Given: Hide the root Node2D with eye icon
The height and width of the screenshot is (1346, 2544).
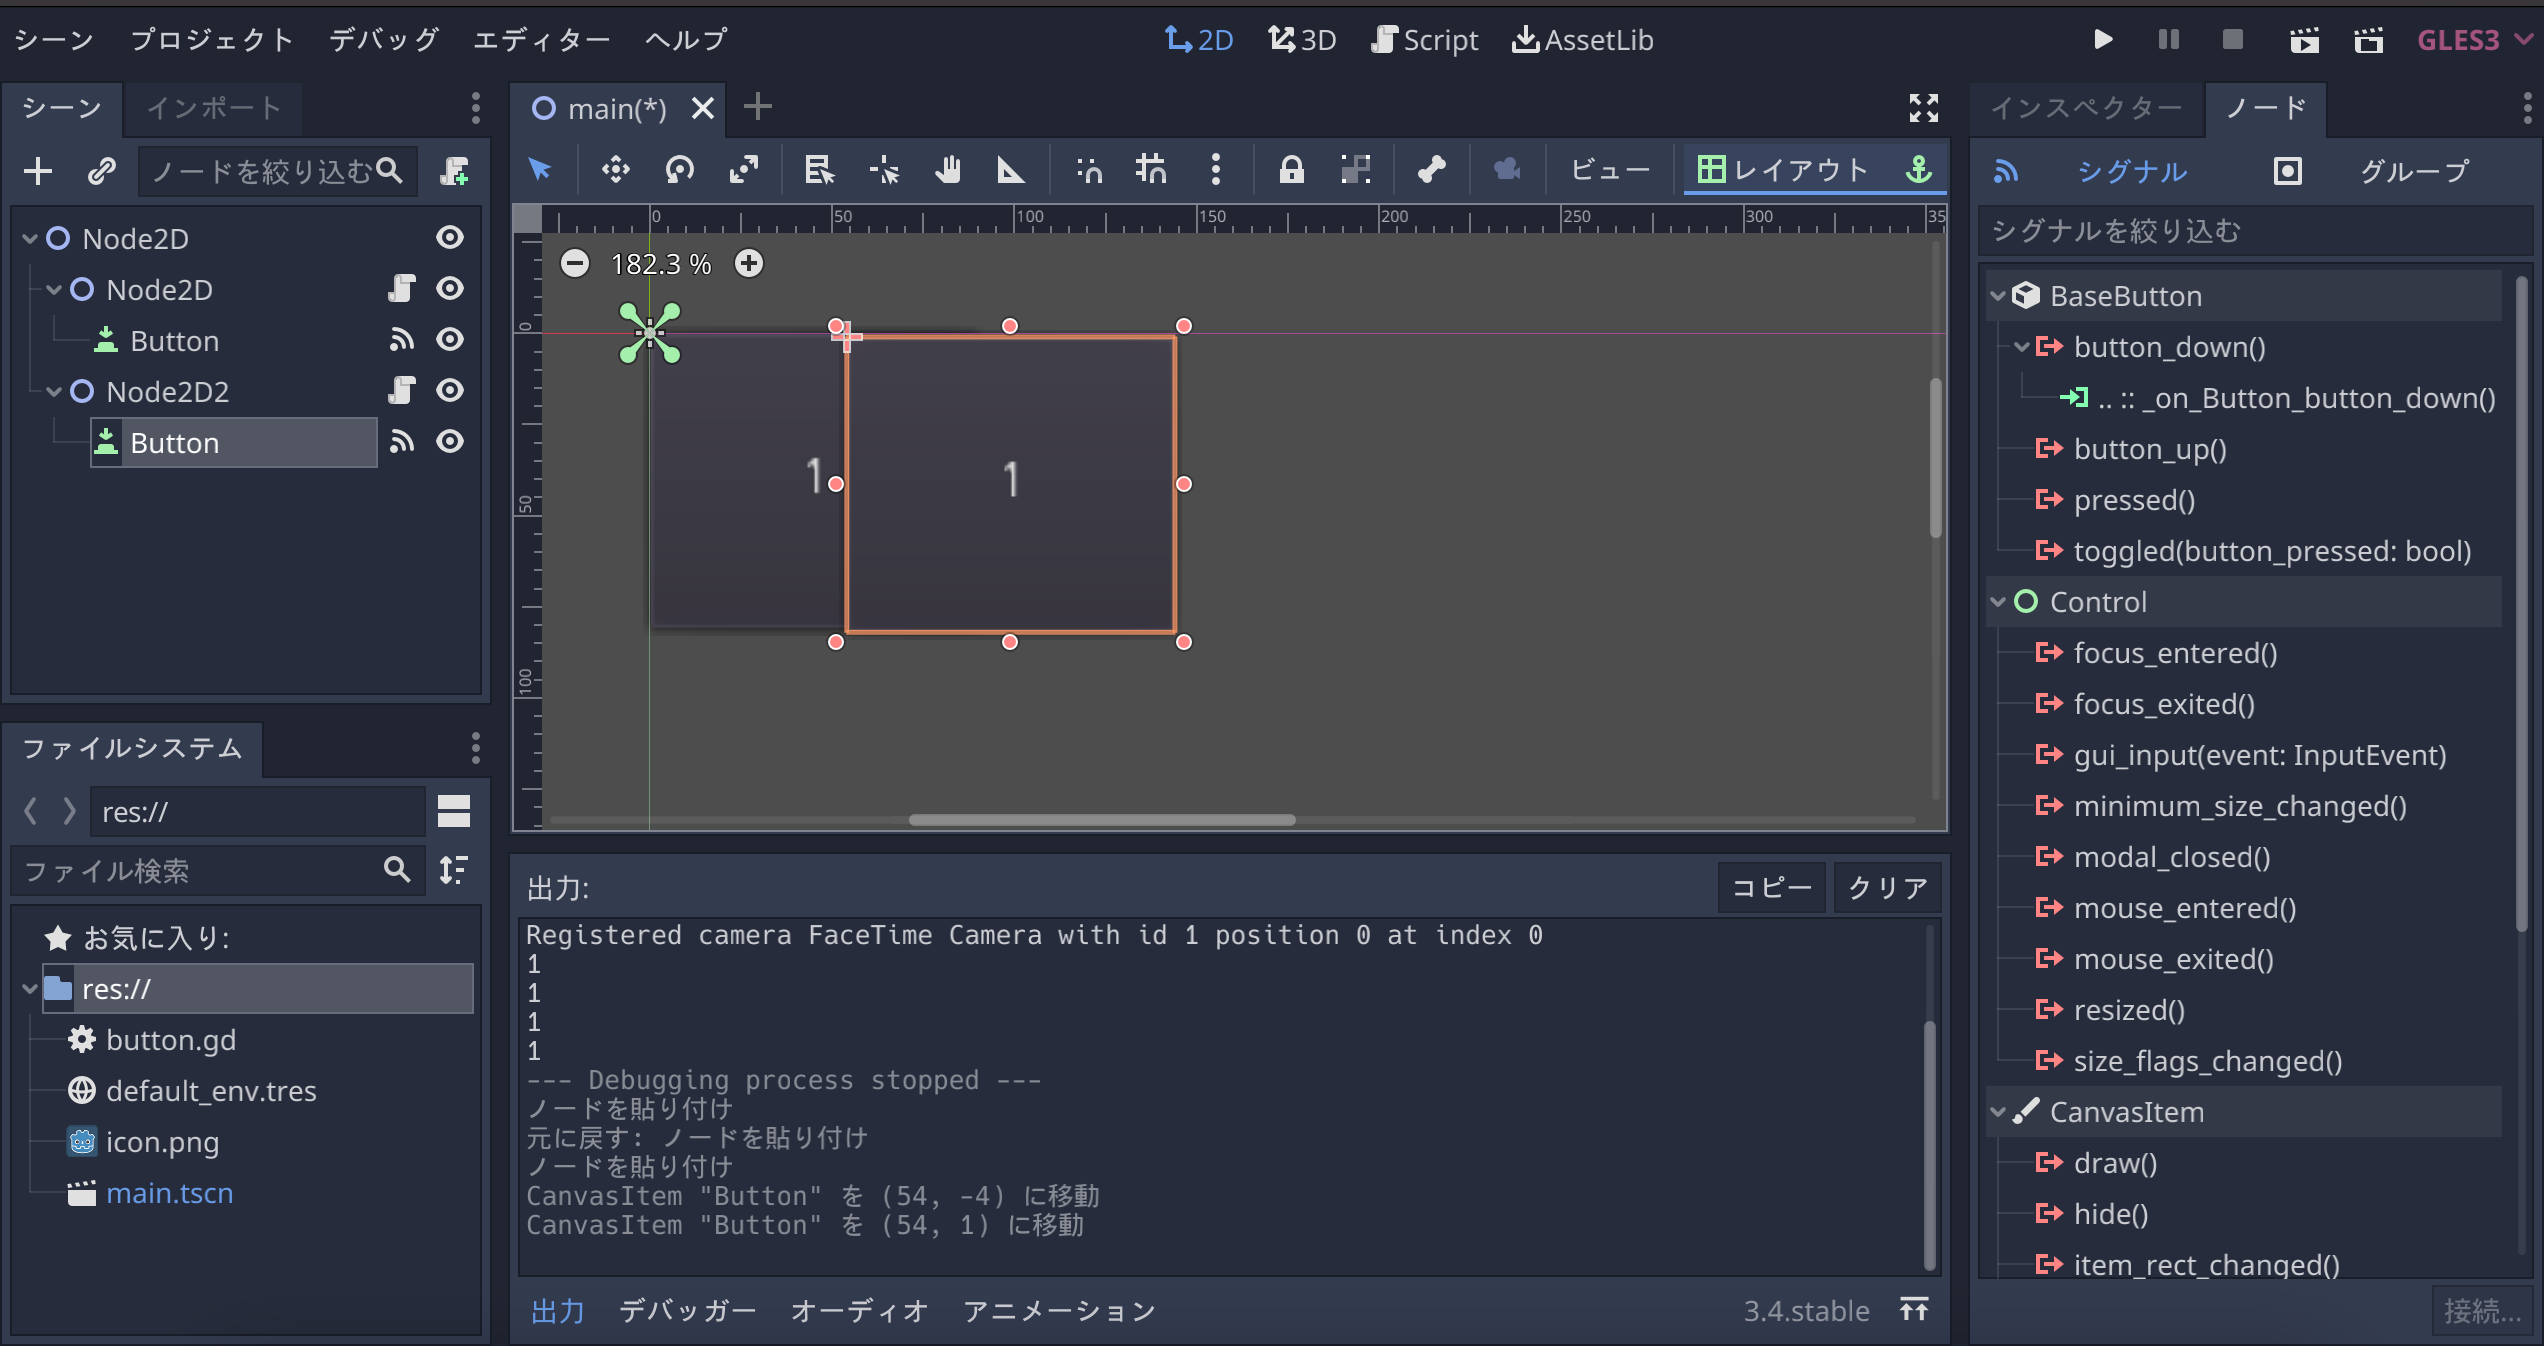Looking at the screenshot, I should coord(450,238).
